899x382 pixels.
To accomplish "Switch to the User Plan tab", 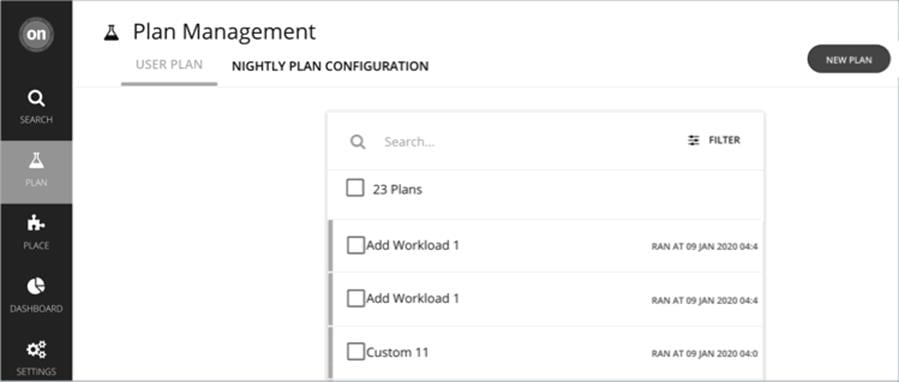I will point(169,65).
